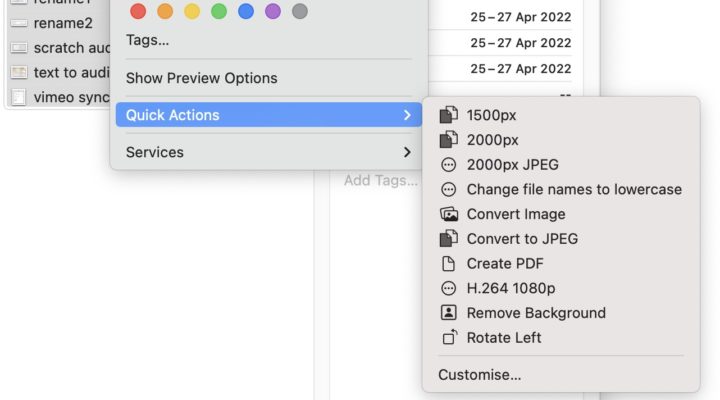This screenshot has height=400, width=720.
Task: Click the vimeo sync file icon
Action: [18, 97]
